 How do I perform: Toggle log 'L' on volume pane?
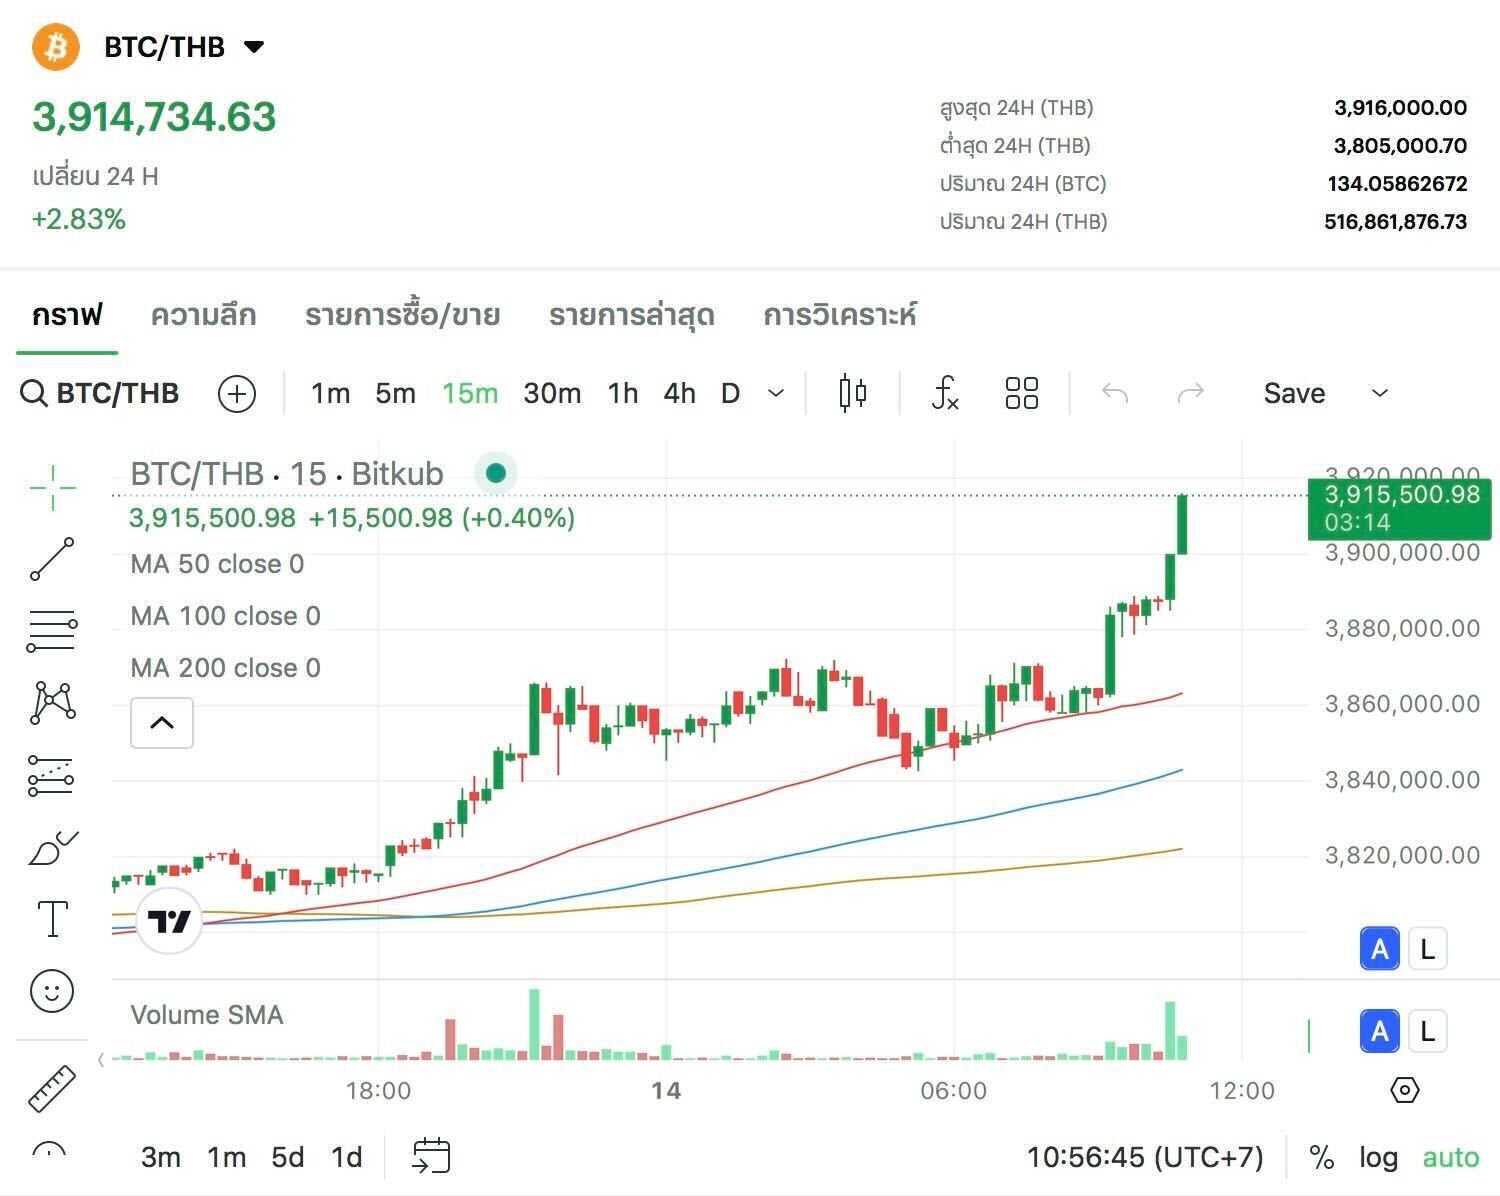pos(1427,1031)
